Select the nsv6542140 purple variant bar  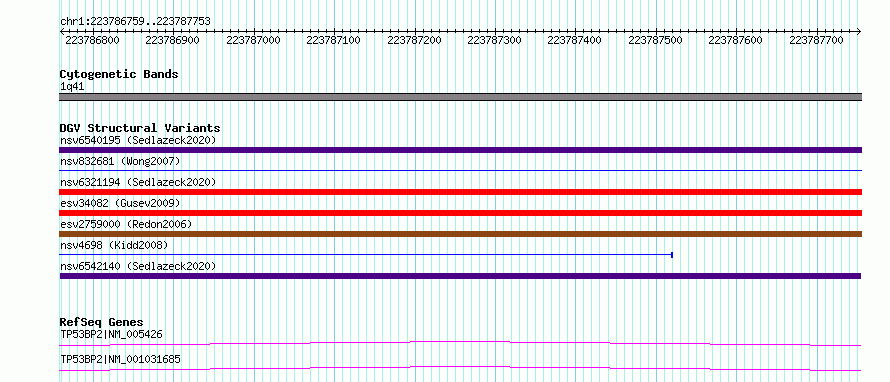[460, 276]
